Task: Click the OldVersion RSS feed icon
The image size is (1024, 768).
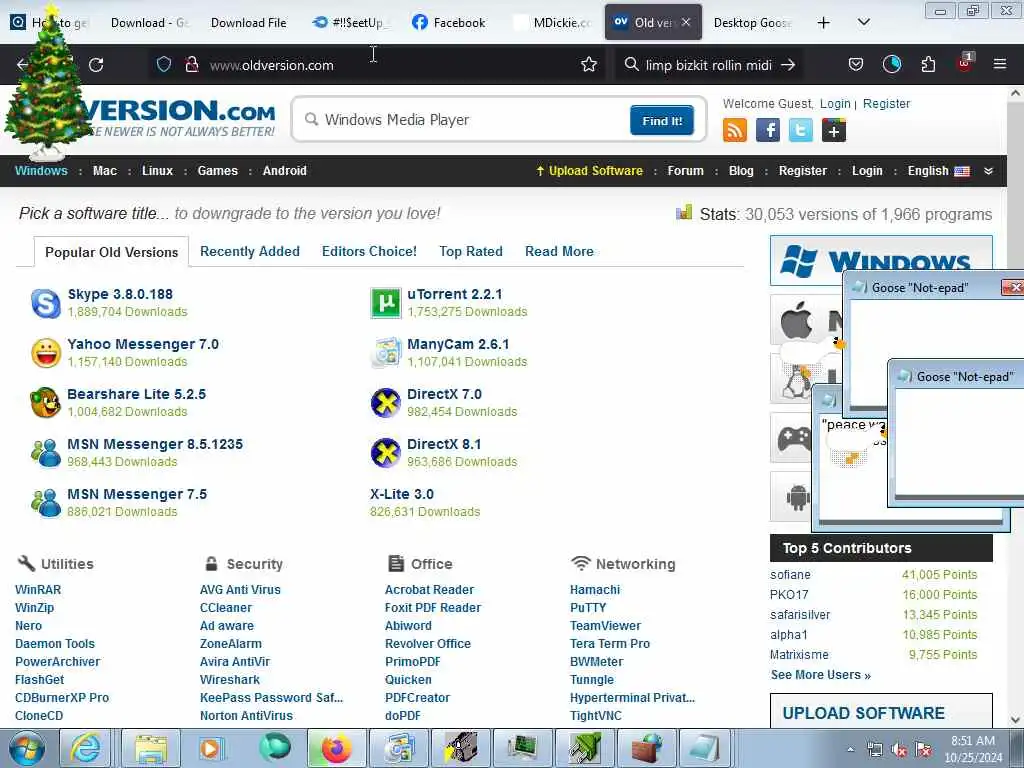Action: [x=735, y=130]
